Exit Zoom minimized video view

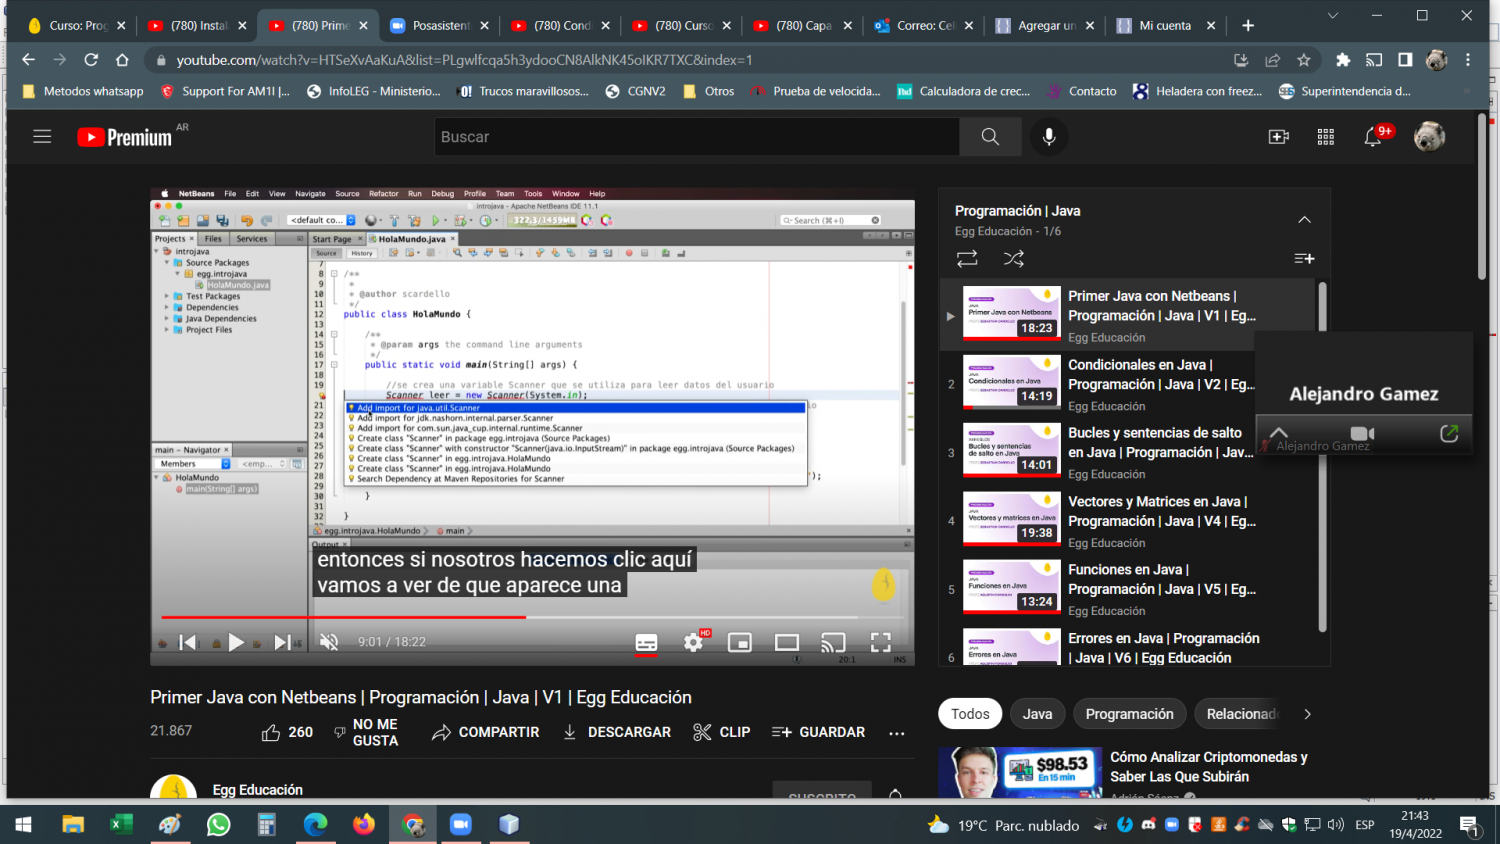(x=1449, y=433)
